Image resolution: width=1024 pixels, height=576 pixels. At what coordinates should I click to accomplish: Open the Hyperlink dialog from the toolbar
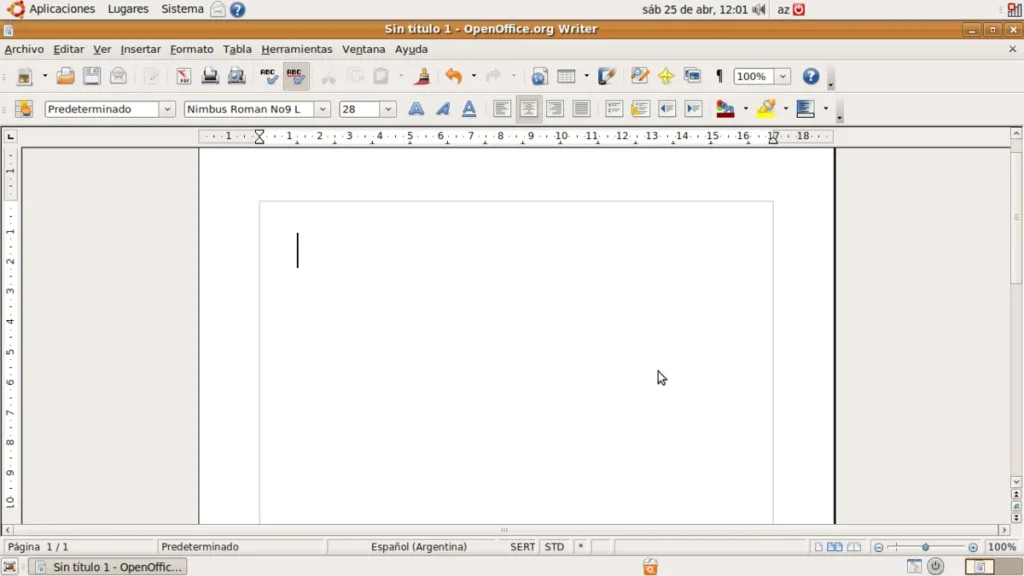pos(538,76)
